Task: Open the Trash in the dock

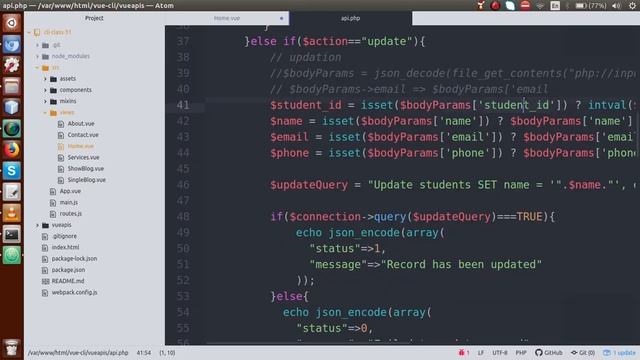Action: pos(11,347)
